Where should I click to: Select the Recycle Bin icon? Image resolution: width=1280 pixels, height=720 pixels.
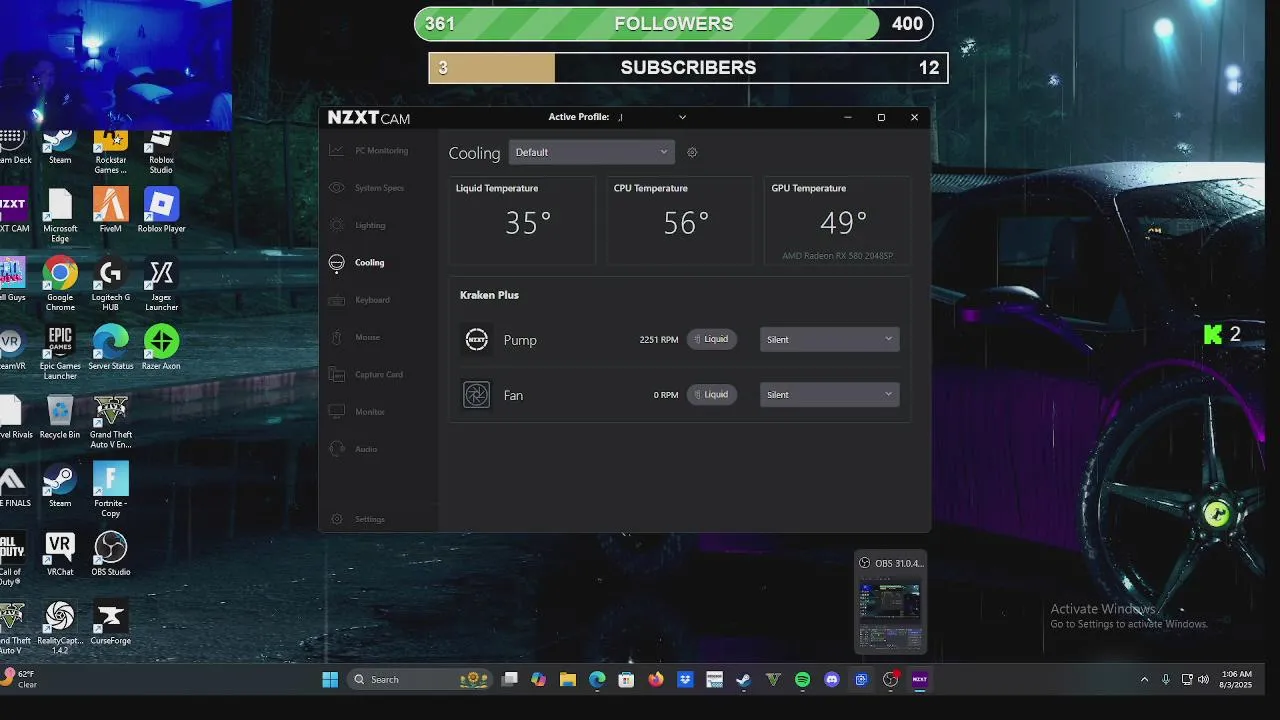tap(60, 417)
